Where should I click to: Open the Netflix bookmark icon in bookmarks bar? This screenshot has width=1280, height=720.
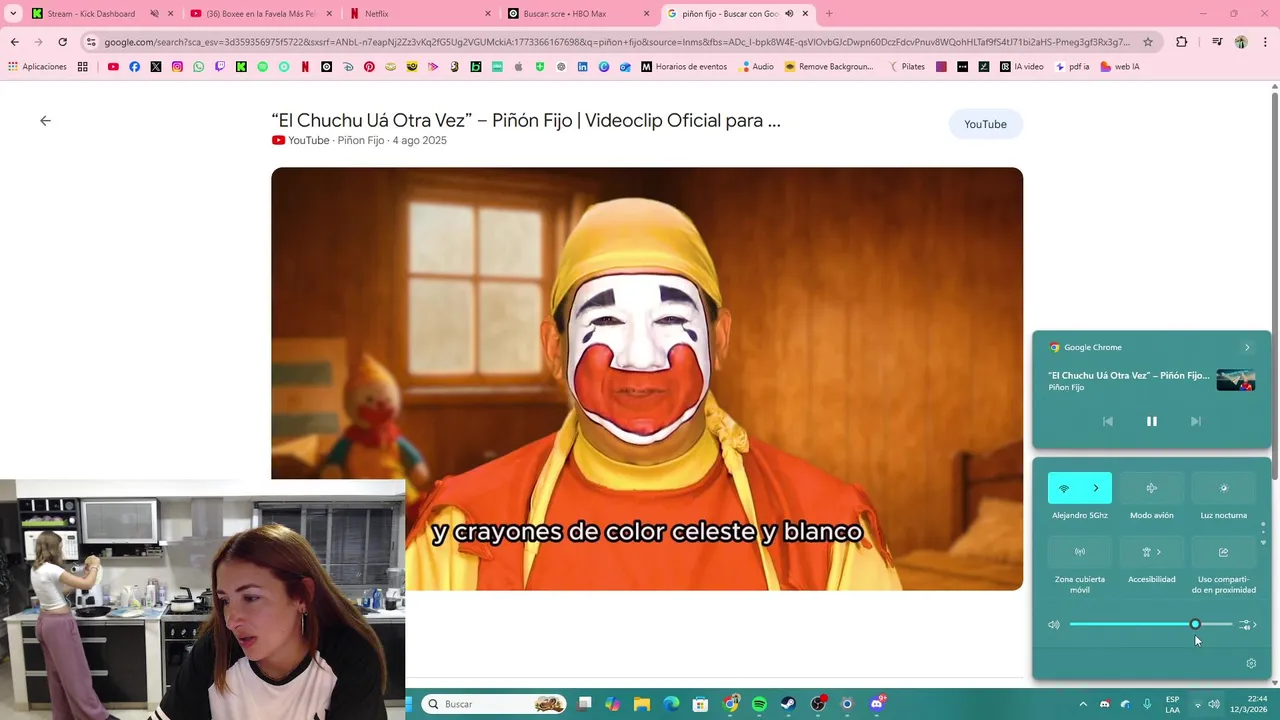click(x=305, y=67)
